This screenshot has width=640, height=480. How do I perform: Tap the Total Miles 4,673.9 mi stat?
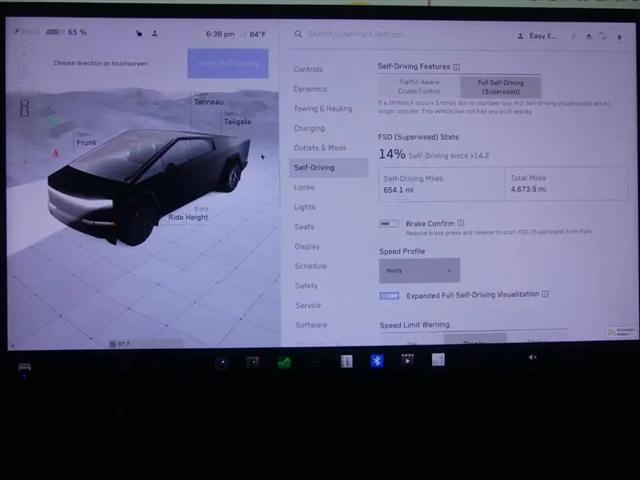[x=566, y=184]
